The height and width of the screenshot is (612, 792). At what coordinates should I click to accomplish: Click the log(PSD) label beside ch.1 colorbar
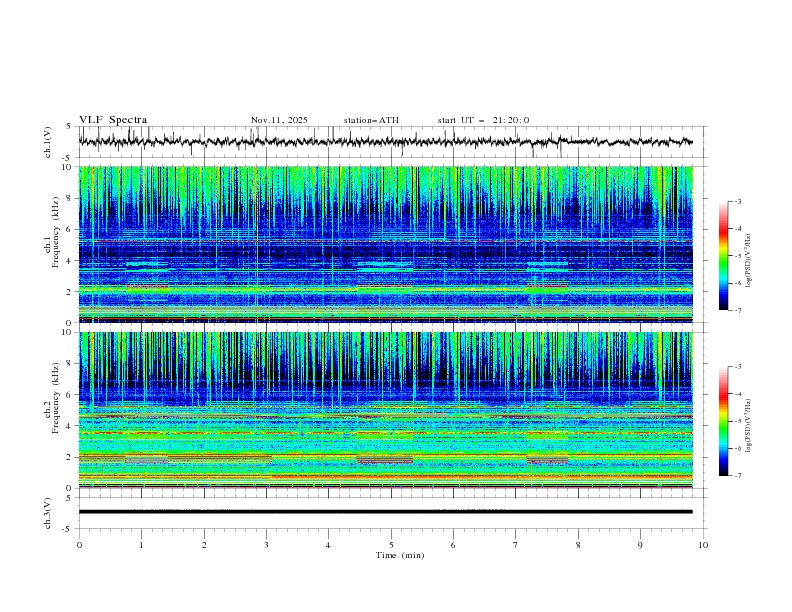pyautogui.click(x=749, y=261)
